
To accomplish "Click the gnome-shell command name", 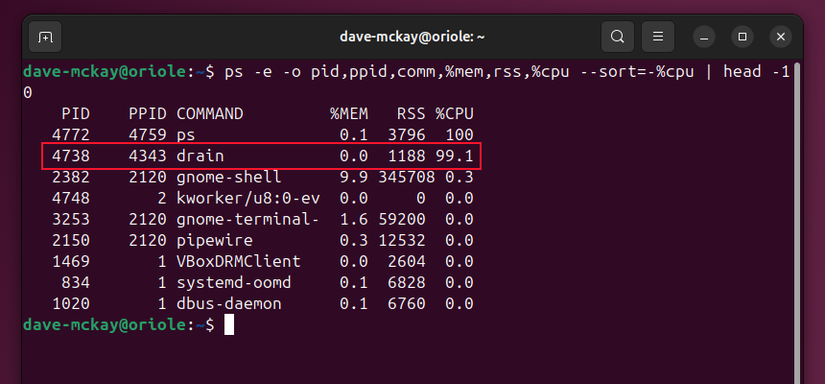I will [x=229, y=178].
